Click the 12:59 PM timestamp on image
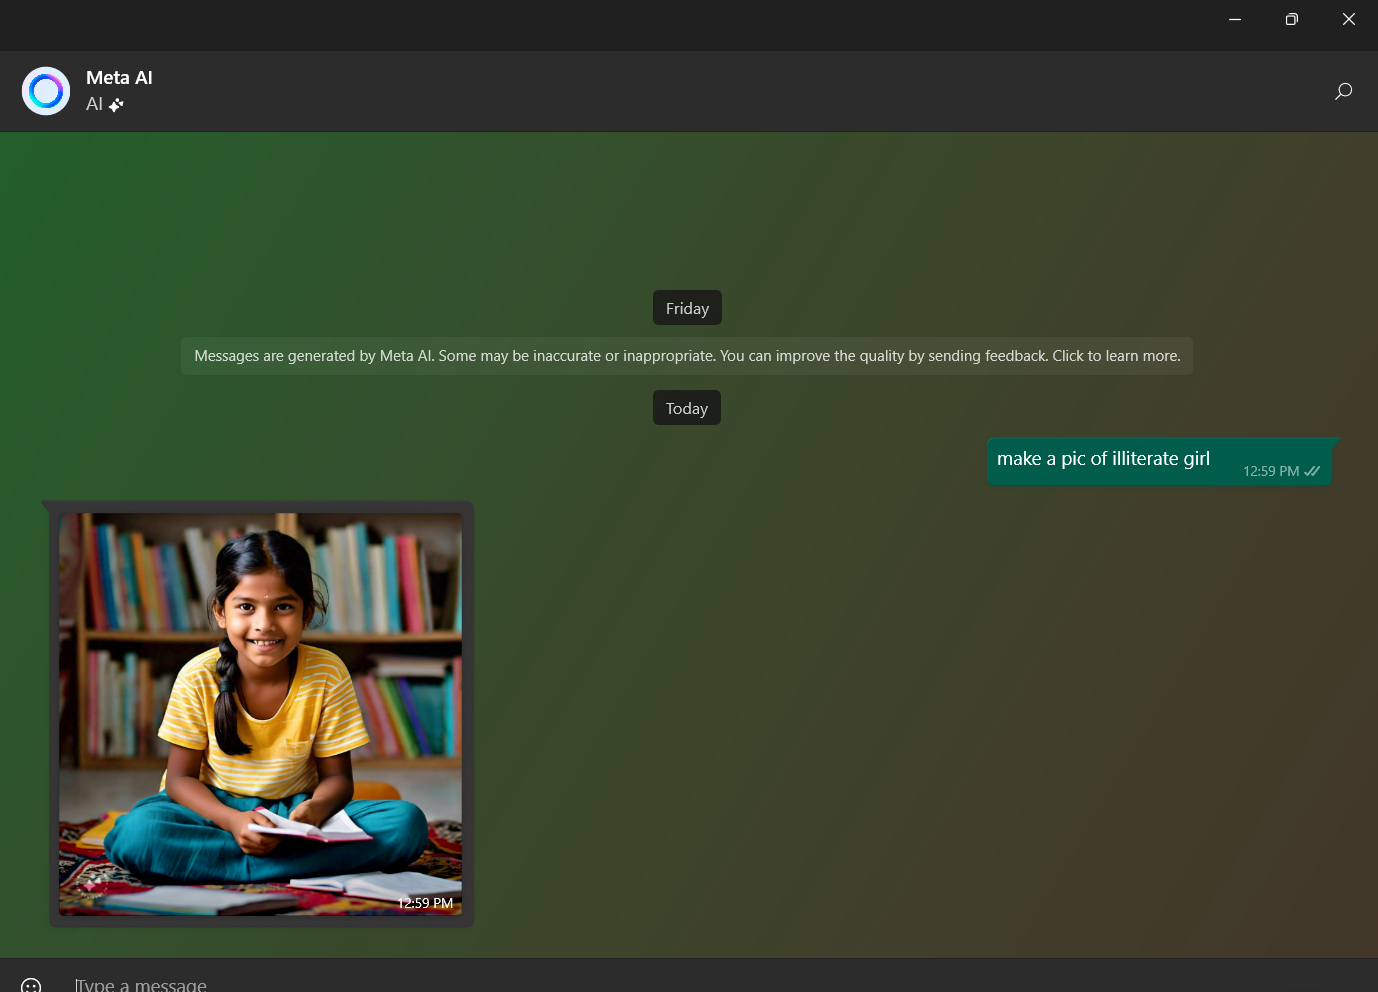 click(425, 903)
